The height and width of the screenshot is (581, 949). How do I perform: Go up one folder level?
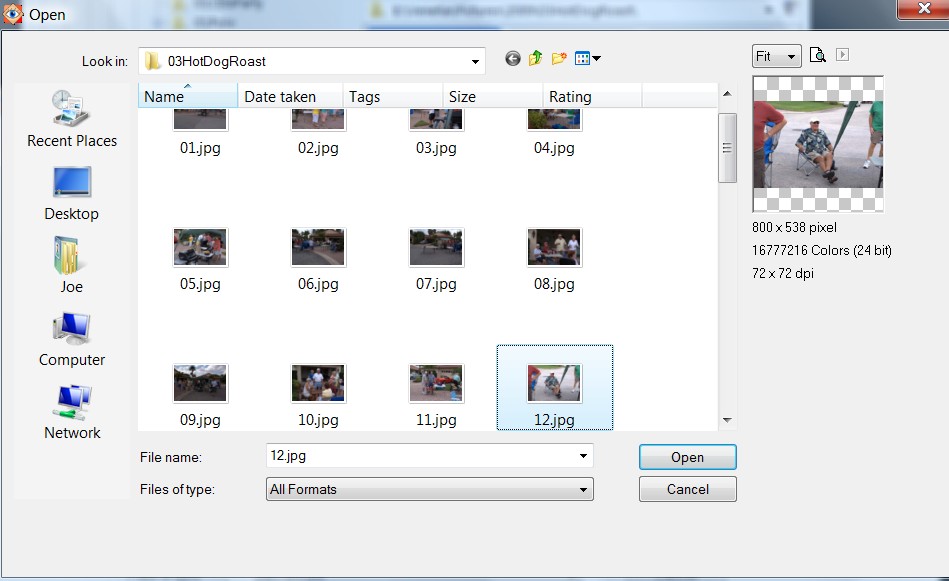point(536,59)
